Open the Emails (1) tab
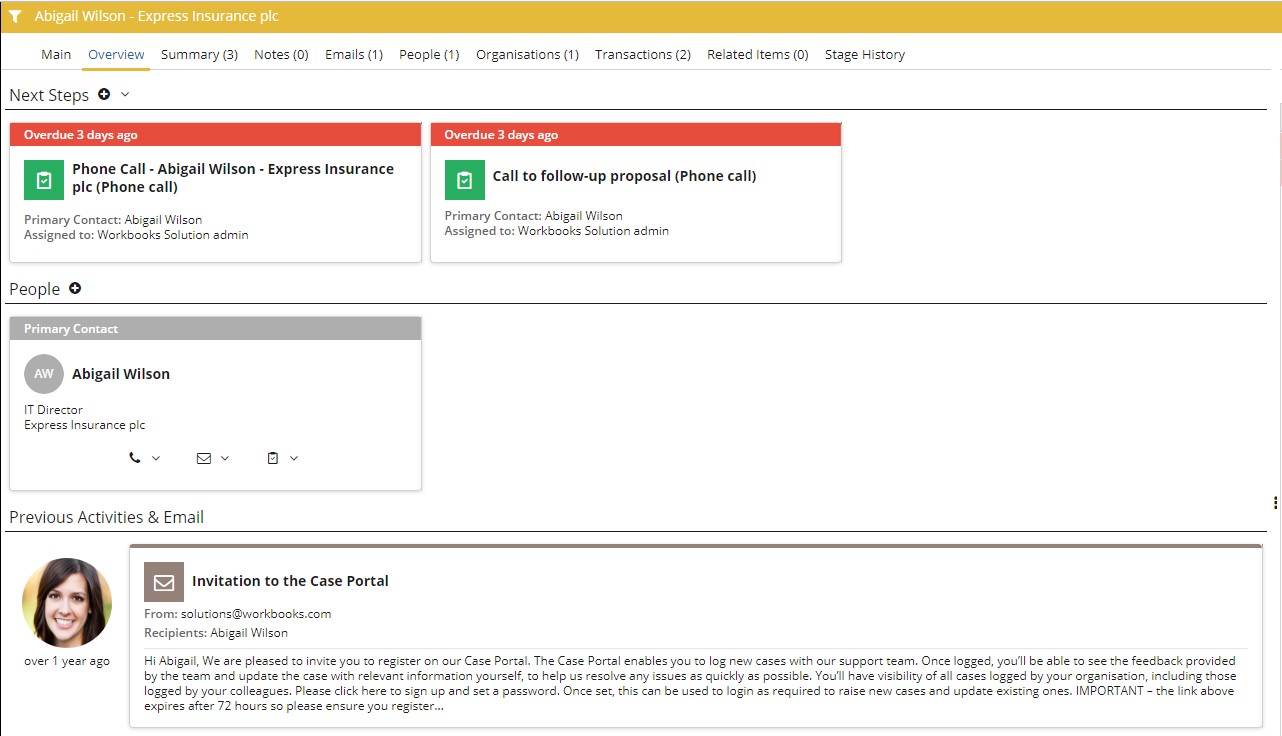This screenshot has height=736, width=1282. point(354,55)
